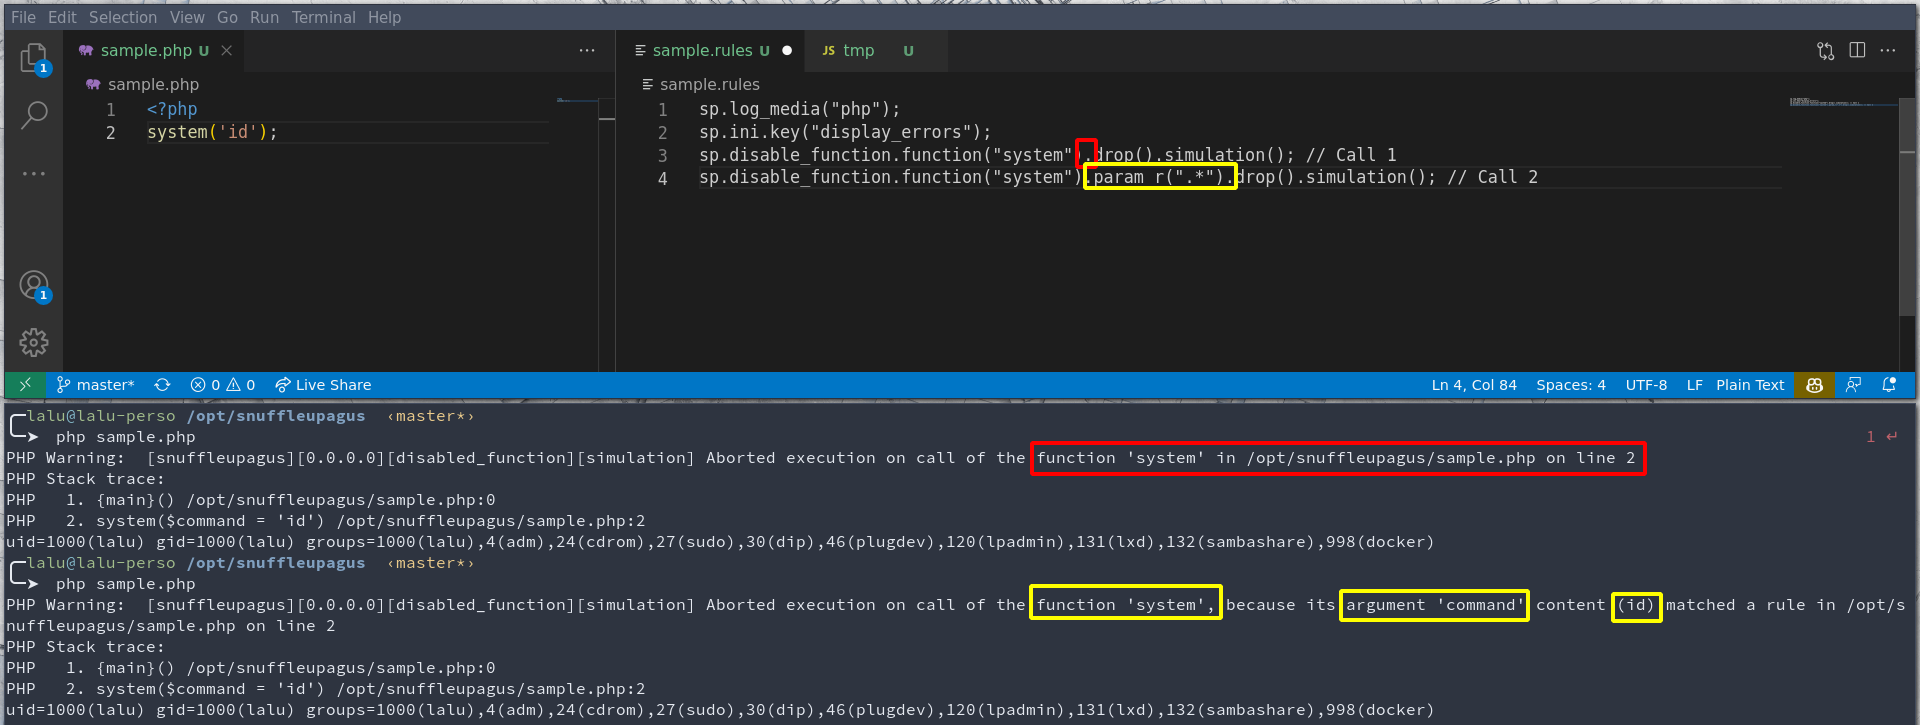Go to line using Ln 4, Col 84
This screenshot has height=725, width=1920.
[x=1474, y=385]
